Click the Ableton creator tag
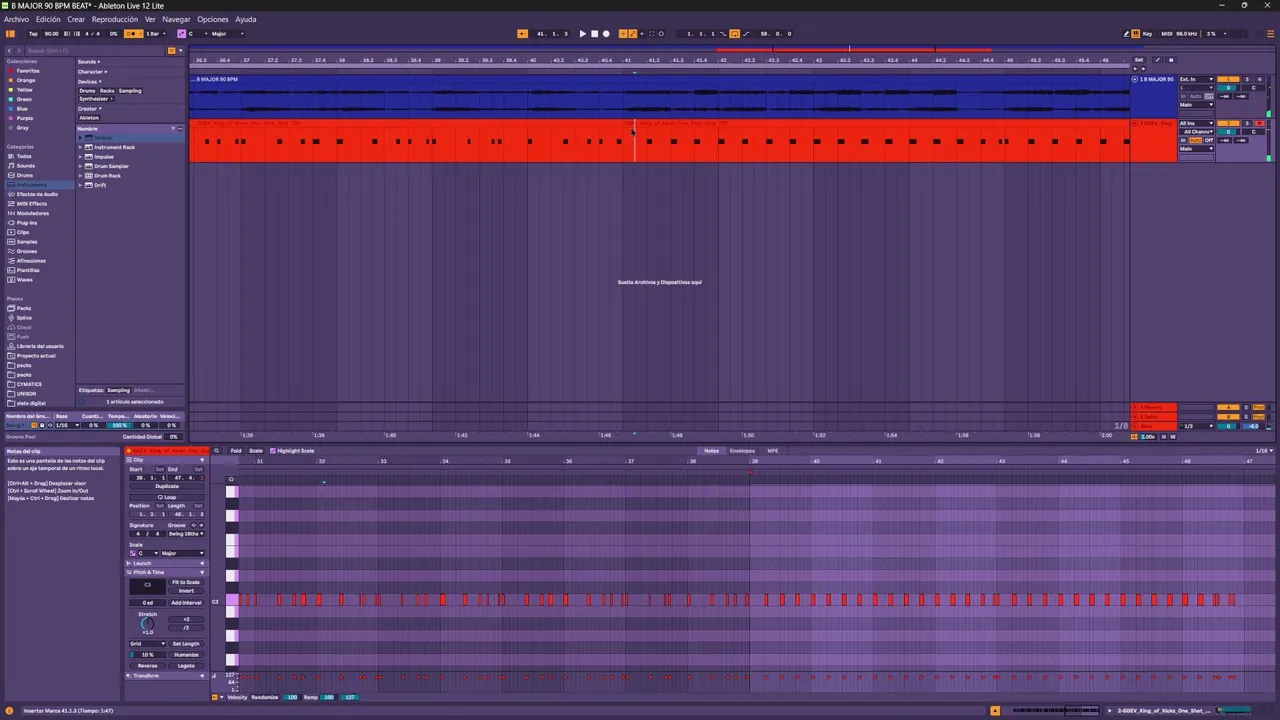 point(89,118)
